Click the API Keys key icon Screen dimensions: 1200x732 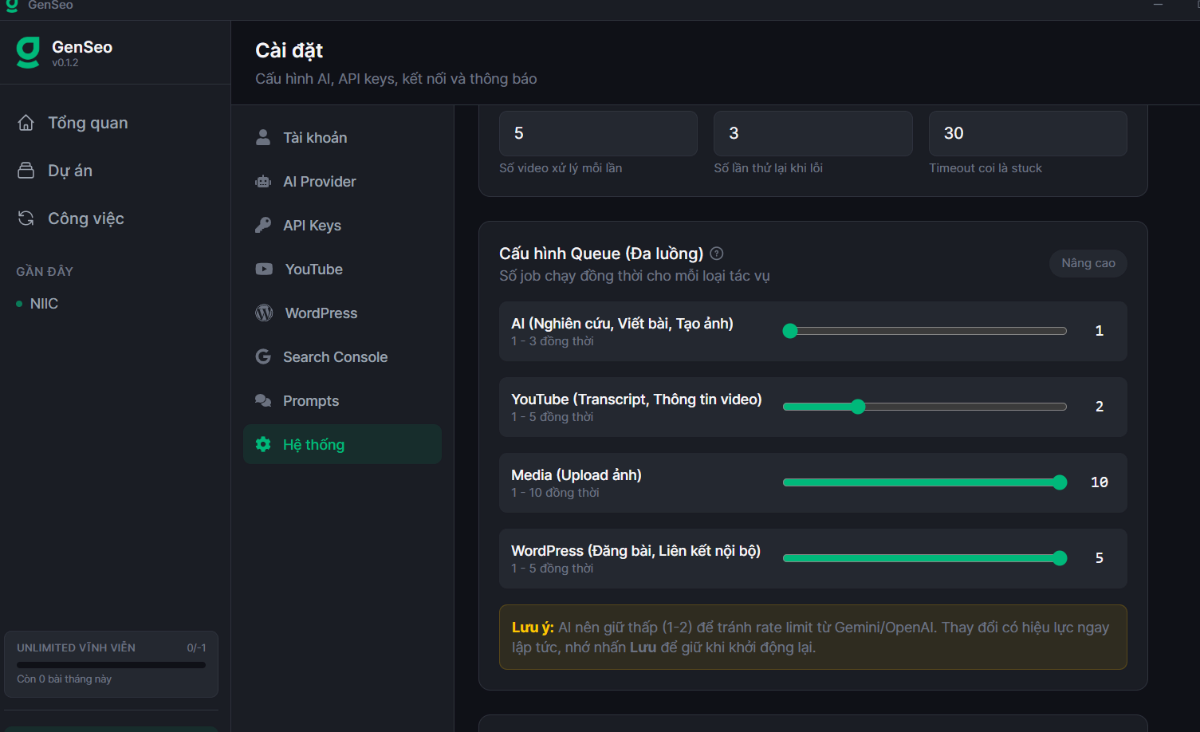262,225
